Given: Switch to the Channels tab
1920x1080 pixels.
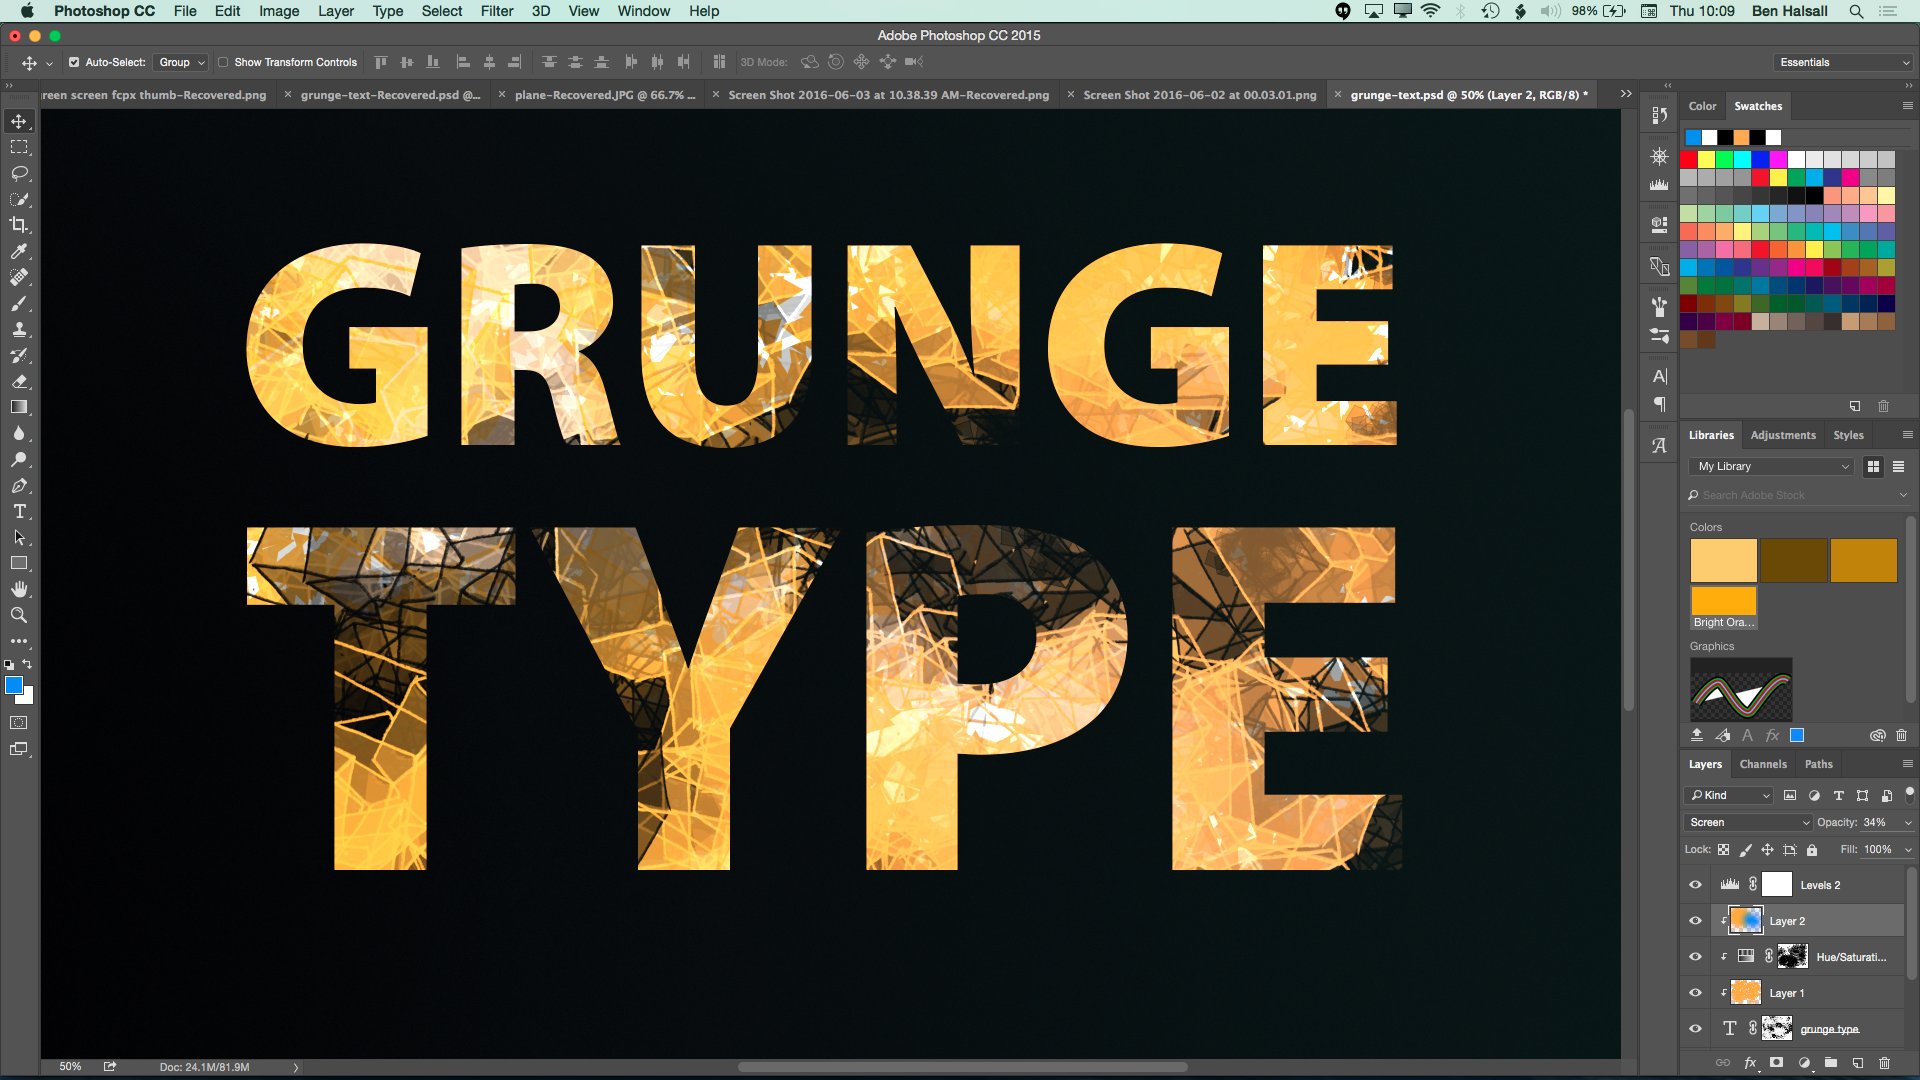Looking at the screenshot, I should click(x=1763, y=764).
